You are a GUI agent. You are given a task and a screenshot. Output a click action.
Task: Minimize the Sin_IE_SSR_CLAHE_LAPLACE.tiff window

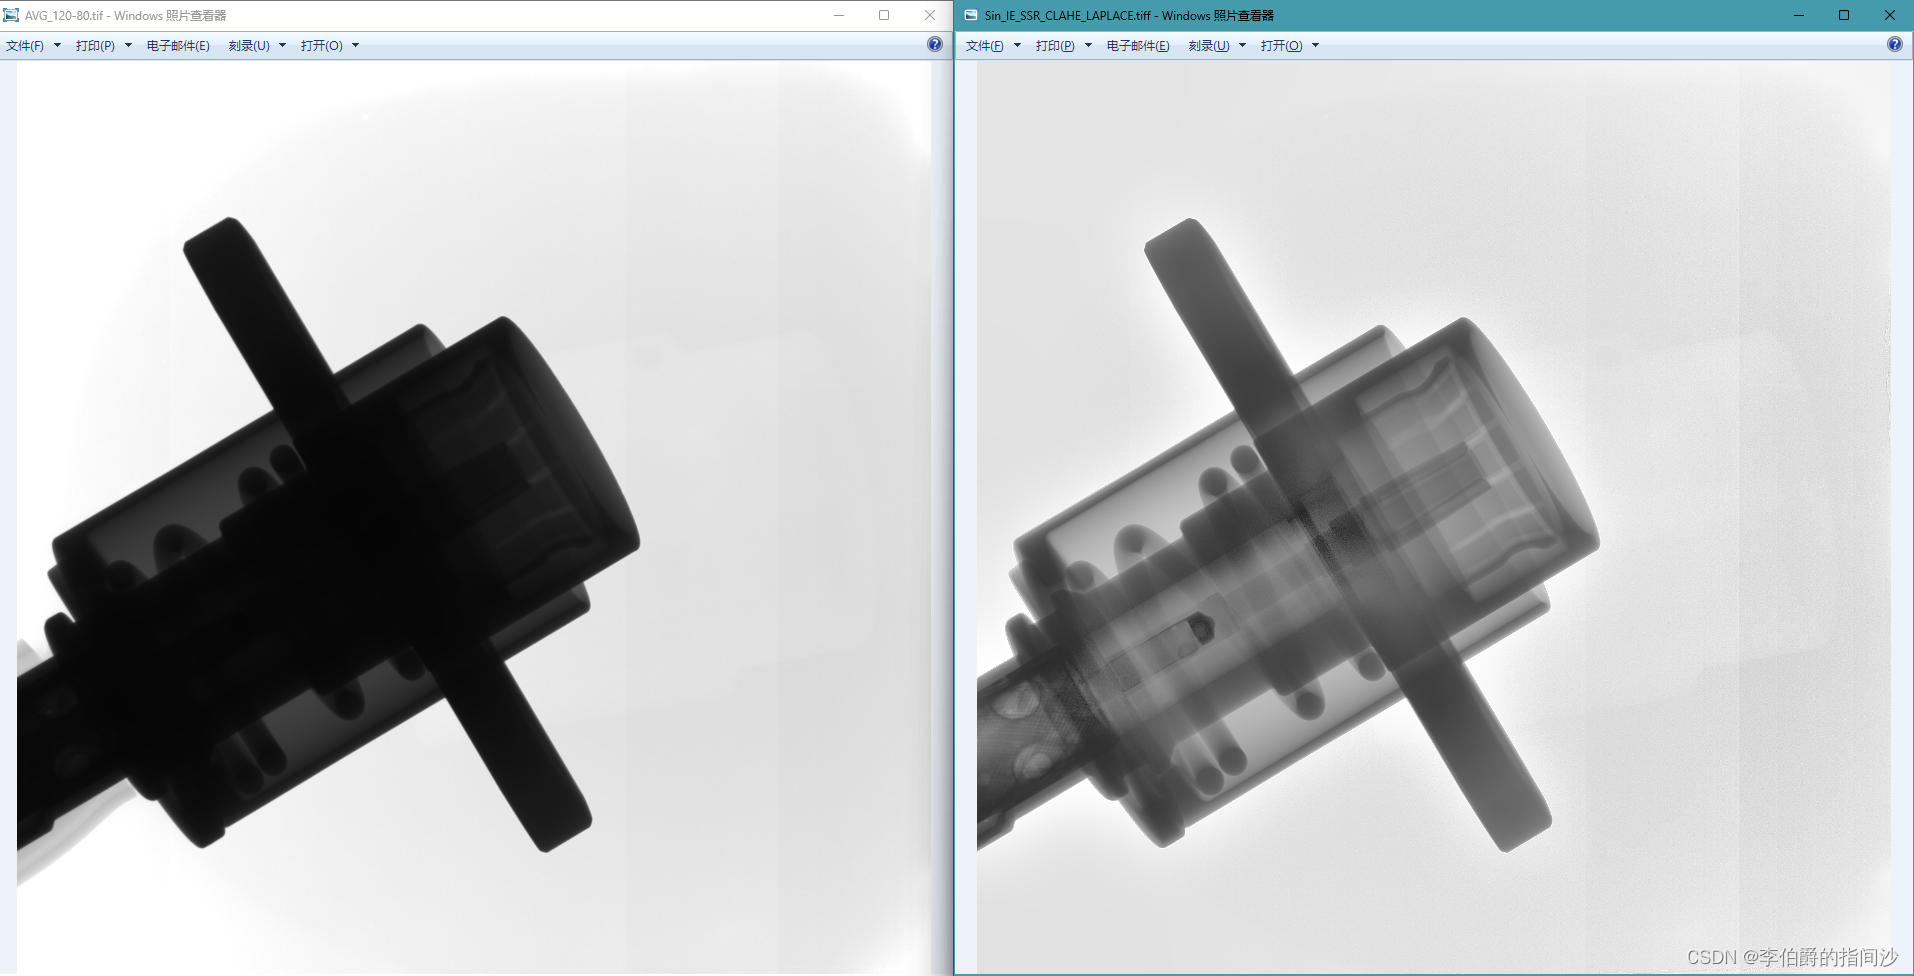coord(1799,15)
